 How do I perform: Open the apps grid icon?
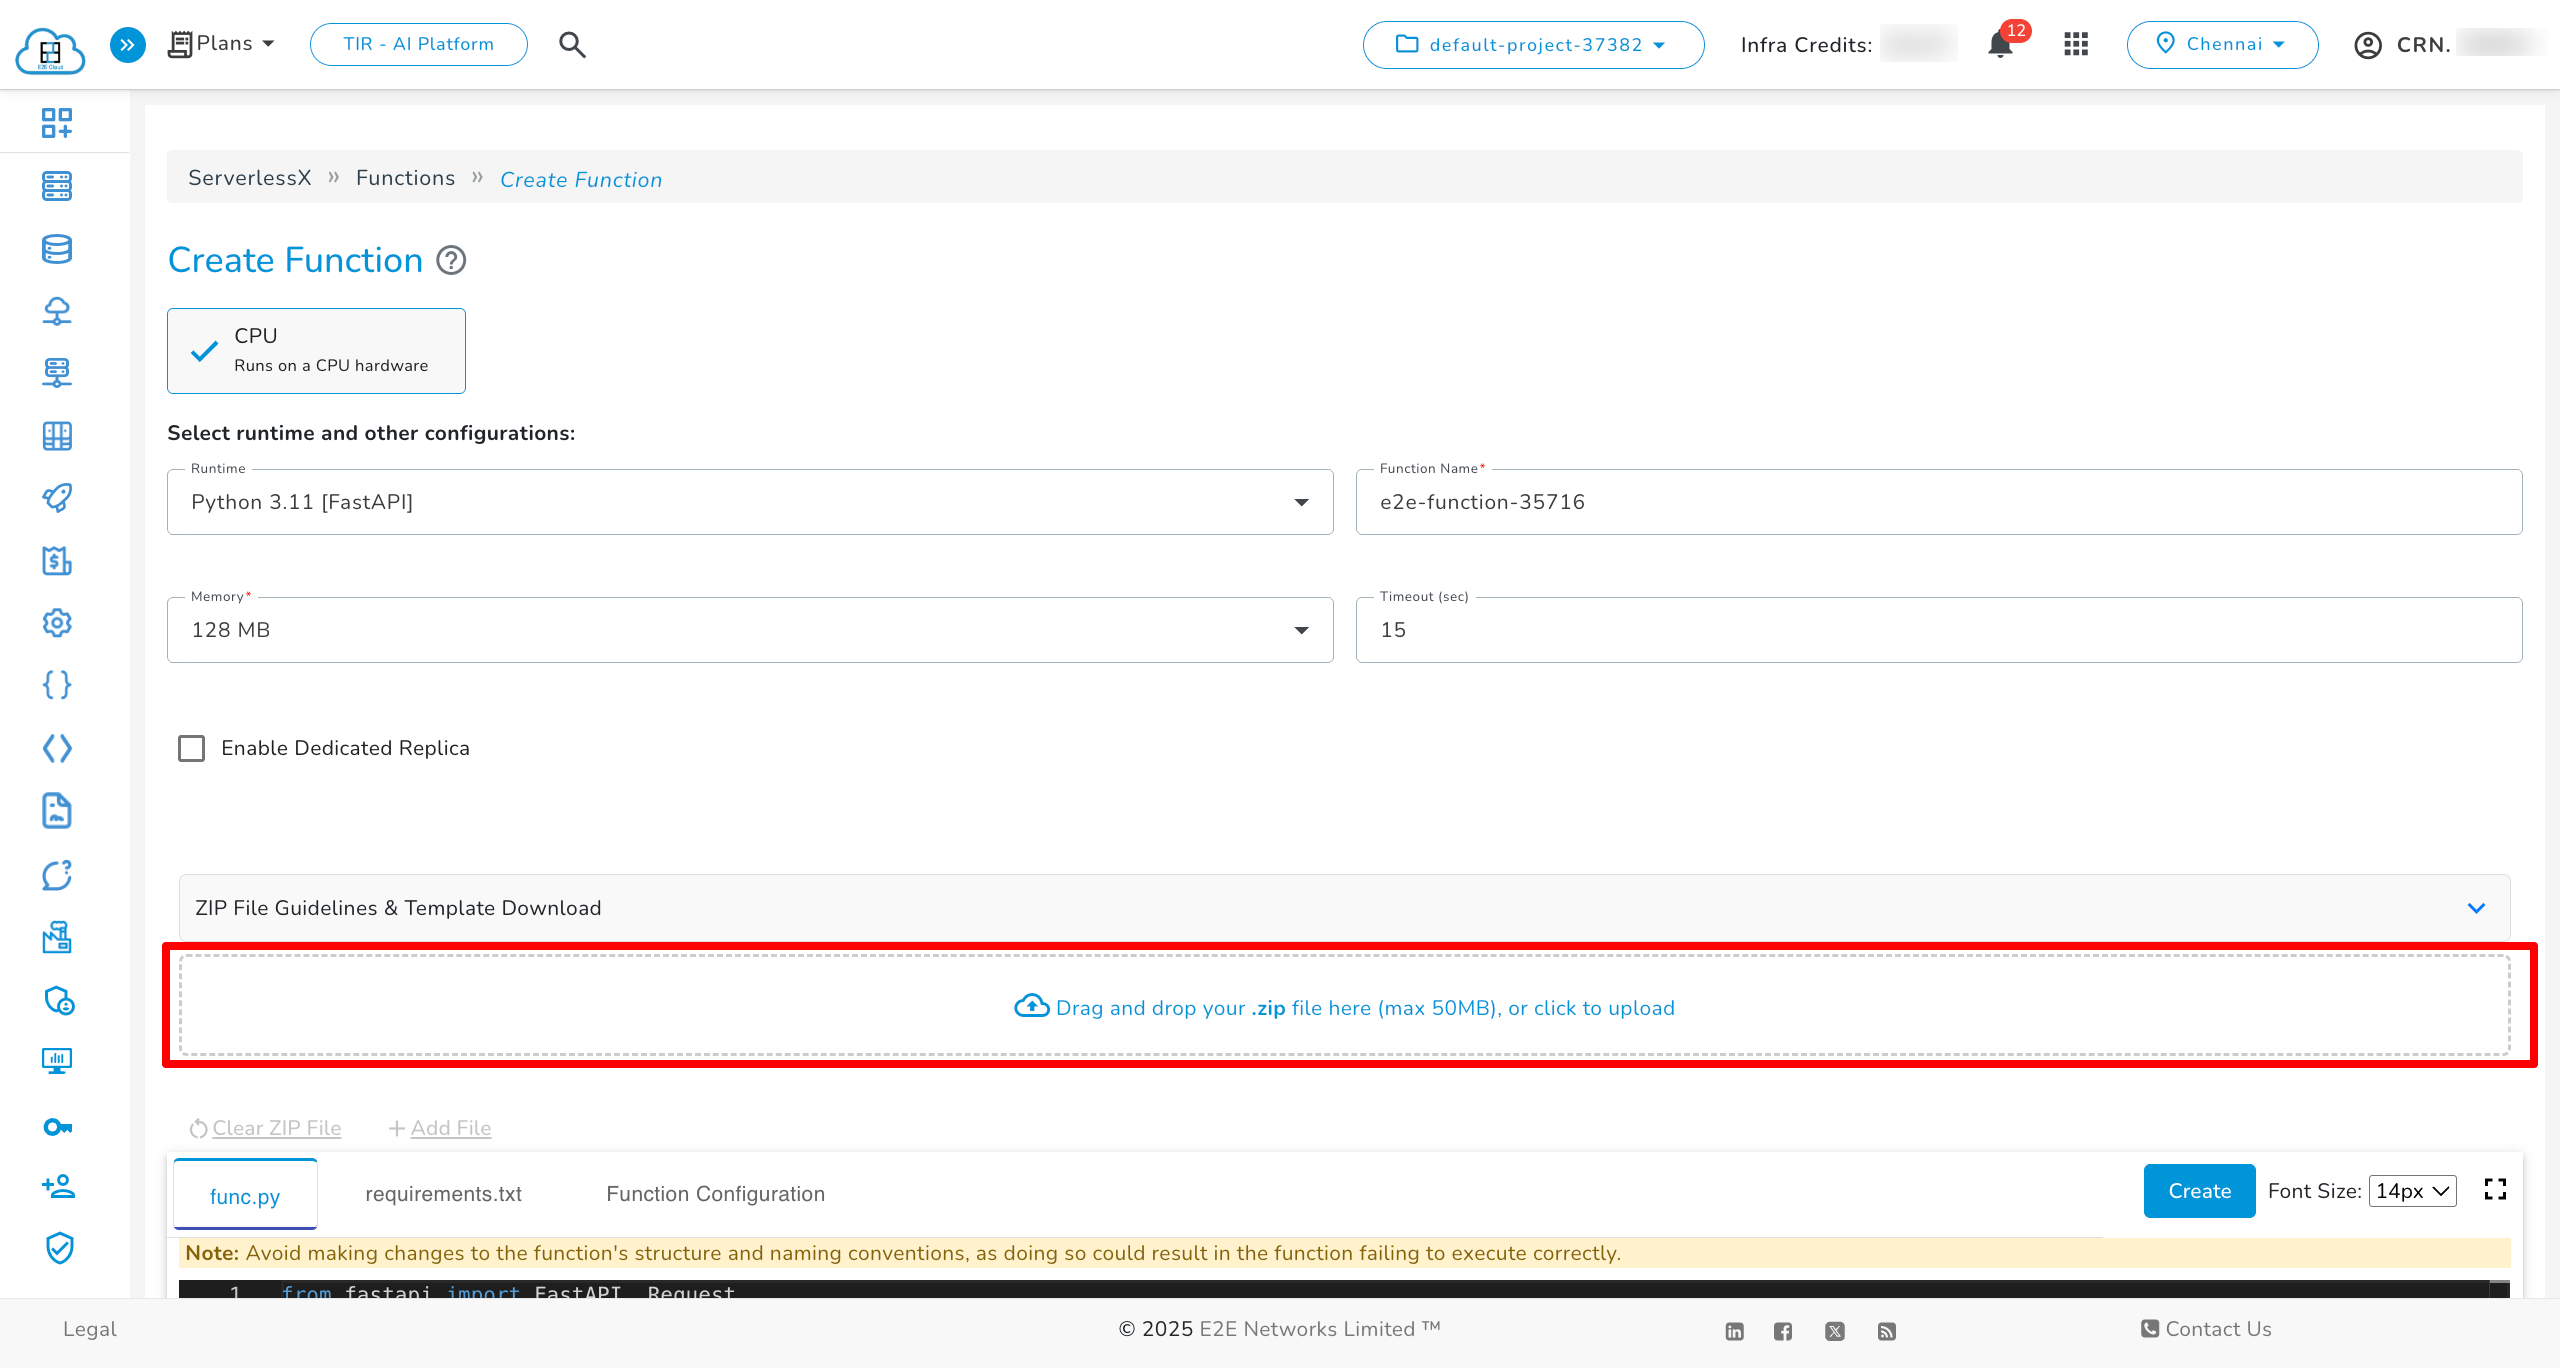2076,45
